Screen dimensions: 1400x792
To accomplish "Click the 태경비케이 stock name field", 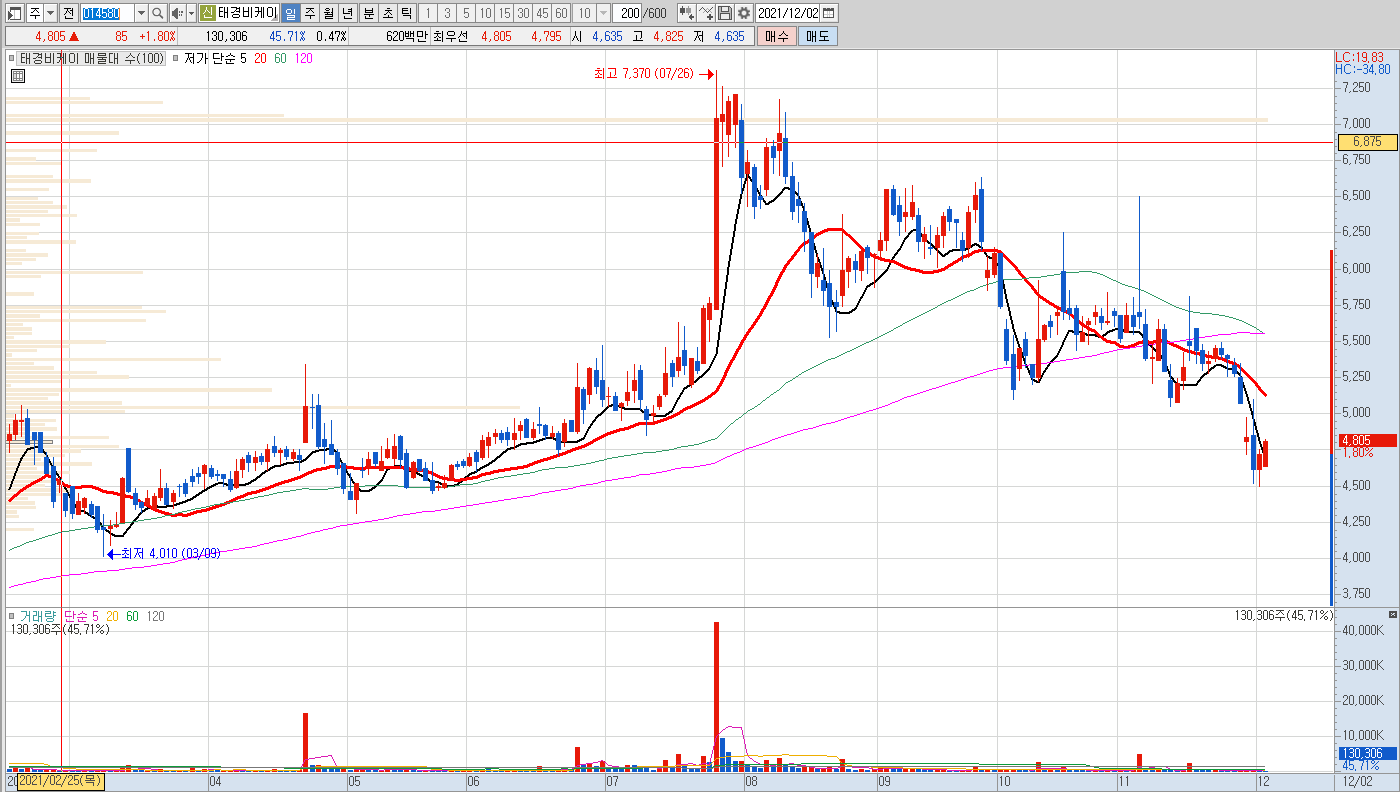I will 247,13.
